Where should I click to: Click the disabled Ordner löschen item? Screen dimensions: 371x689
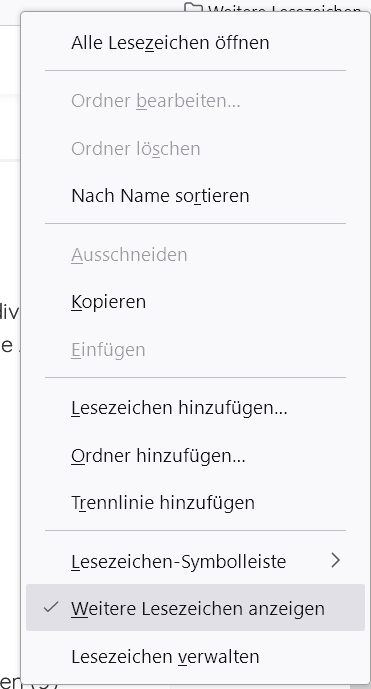click(x=135, y=149)
